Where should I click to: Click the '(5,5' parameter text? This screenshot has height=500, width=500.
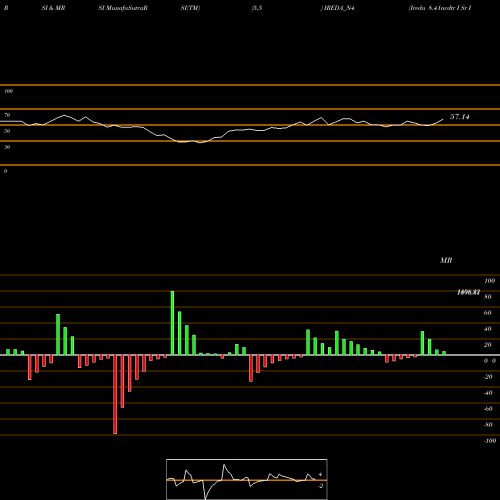257,8
